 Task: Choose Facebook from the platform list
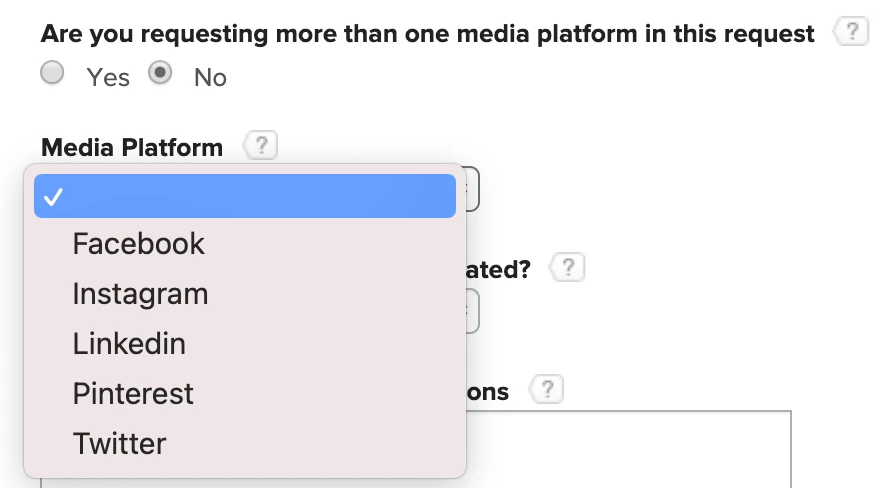pos(245,244)
